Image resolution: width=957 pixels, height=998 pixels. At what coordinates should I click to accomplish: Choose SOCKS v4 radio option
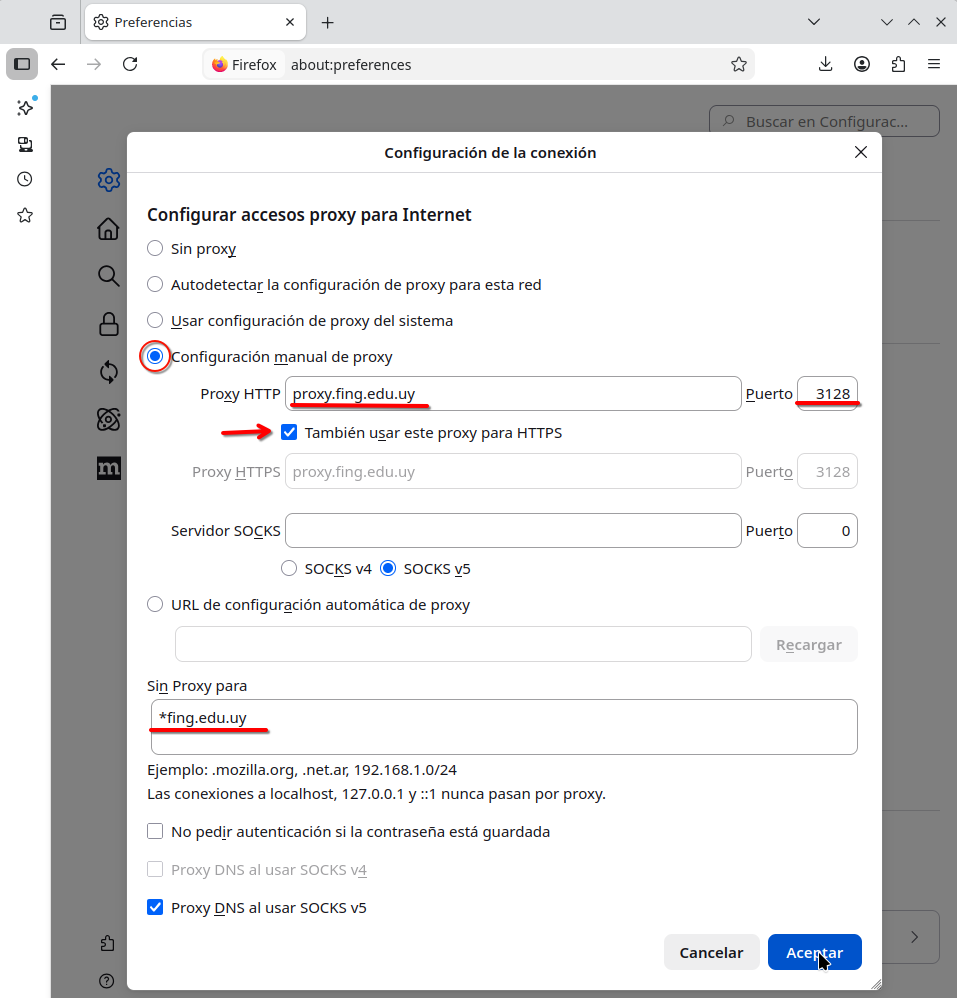tap(289, 568)
